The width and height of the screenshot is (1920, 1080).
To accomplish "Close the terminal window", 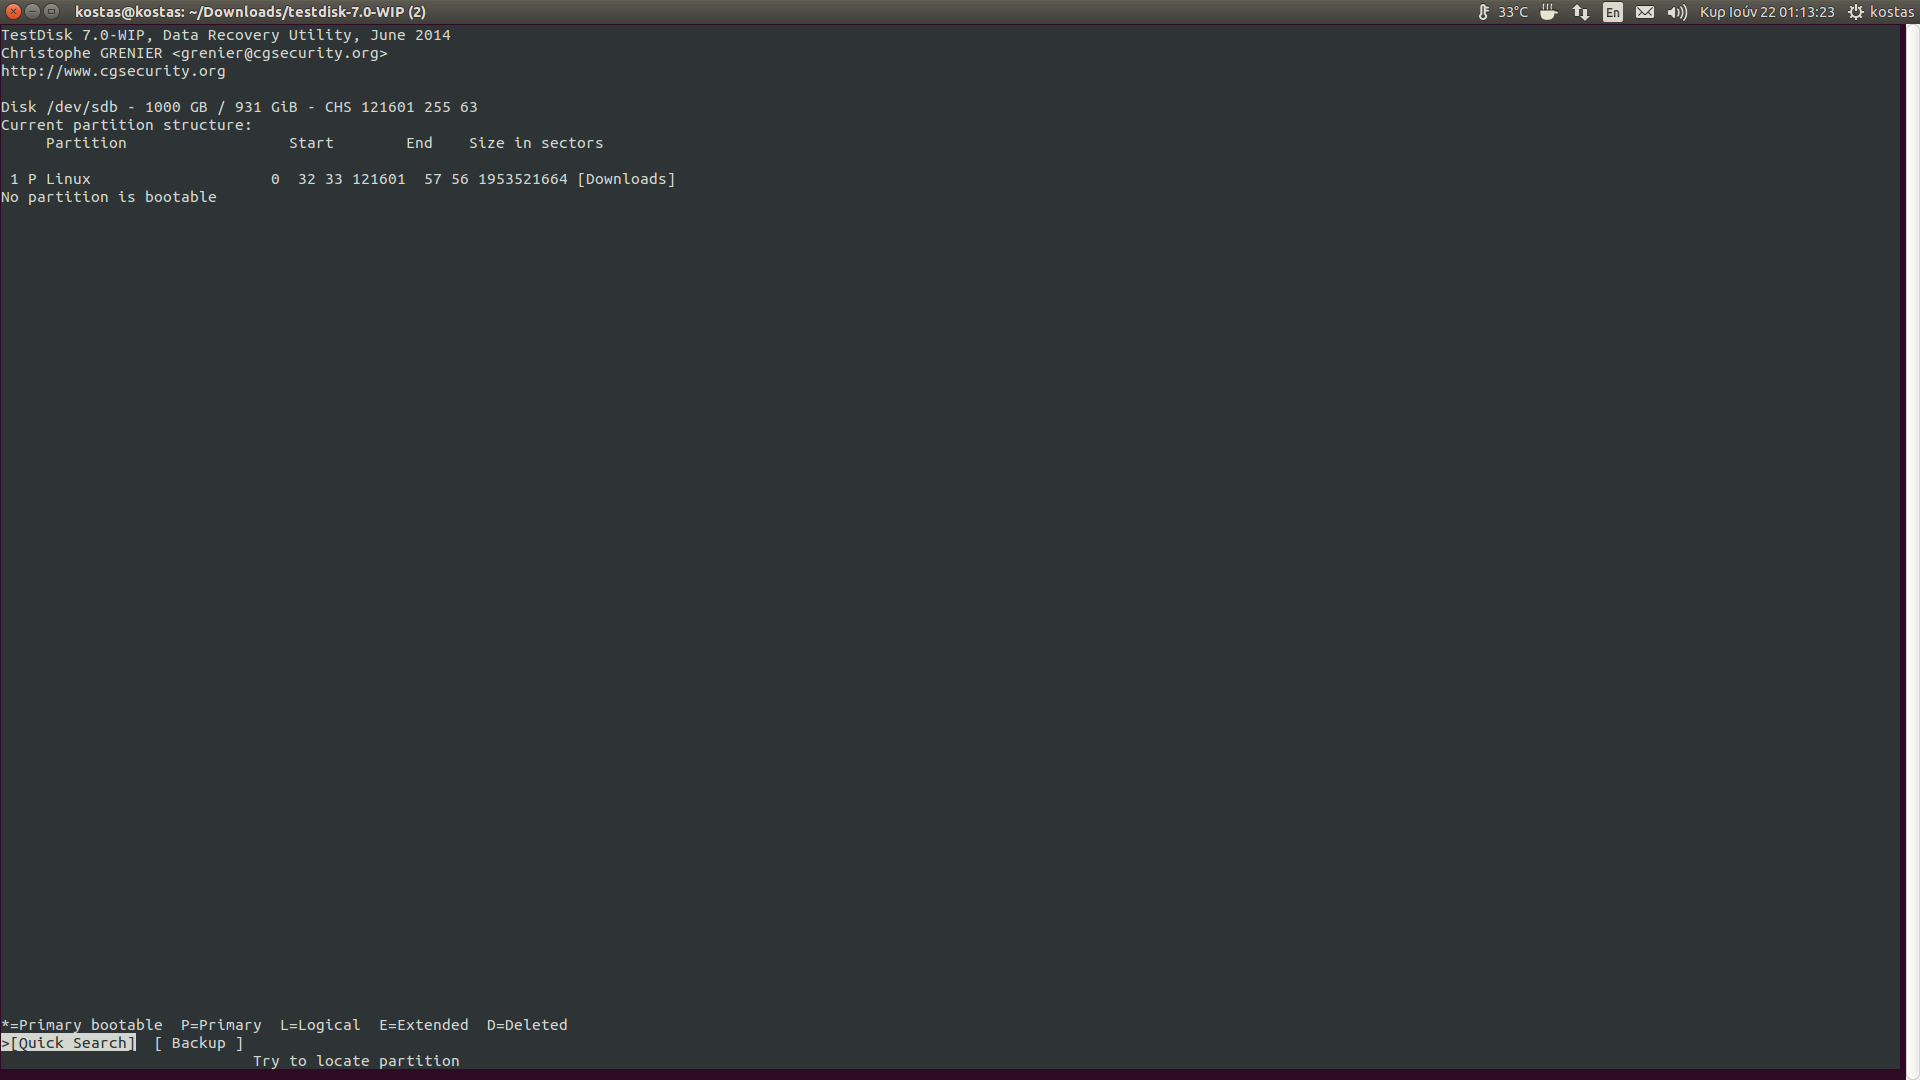I will (x=13, y=12).
